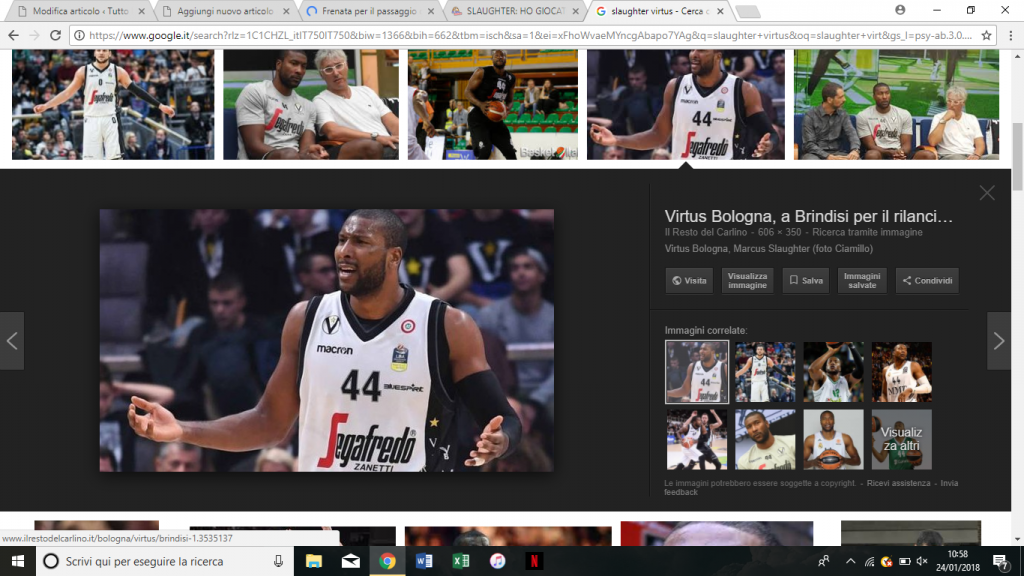Click the browser back arrow

[x=13, y=35]
